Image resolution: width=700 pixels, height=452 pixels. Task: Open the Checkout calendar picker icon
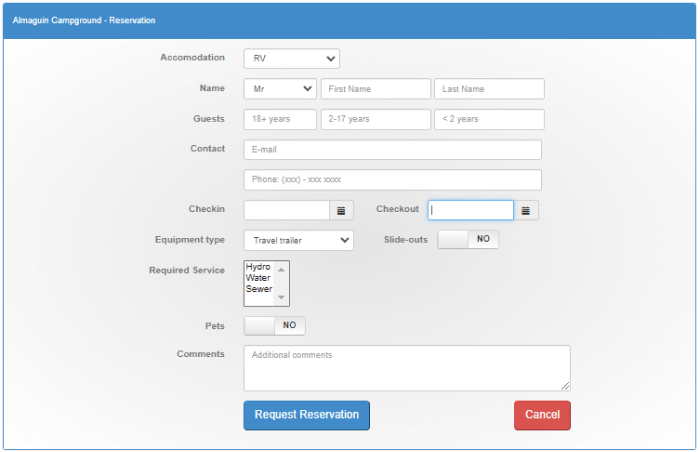coord(526,210)
